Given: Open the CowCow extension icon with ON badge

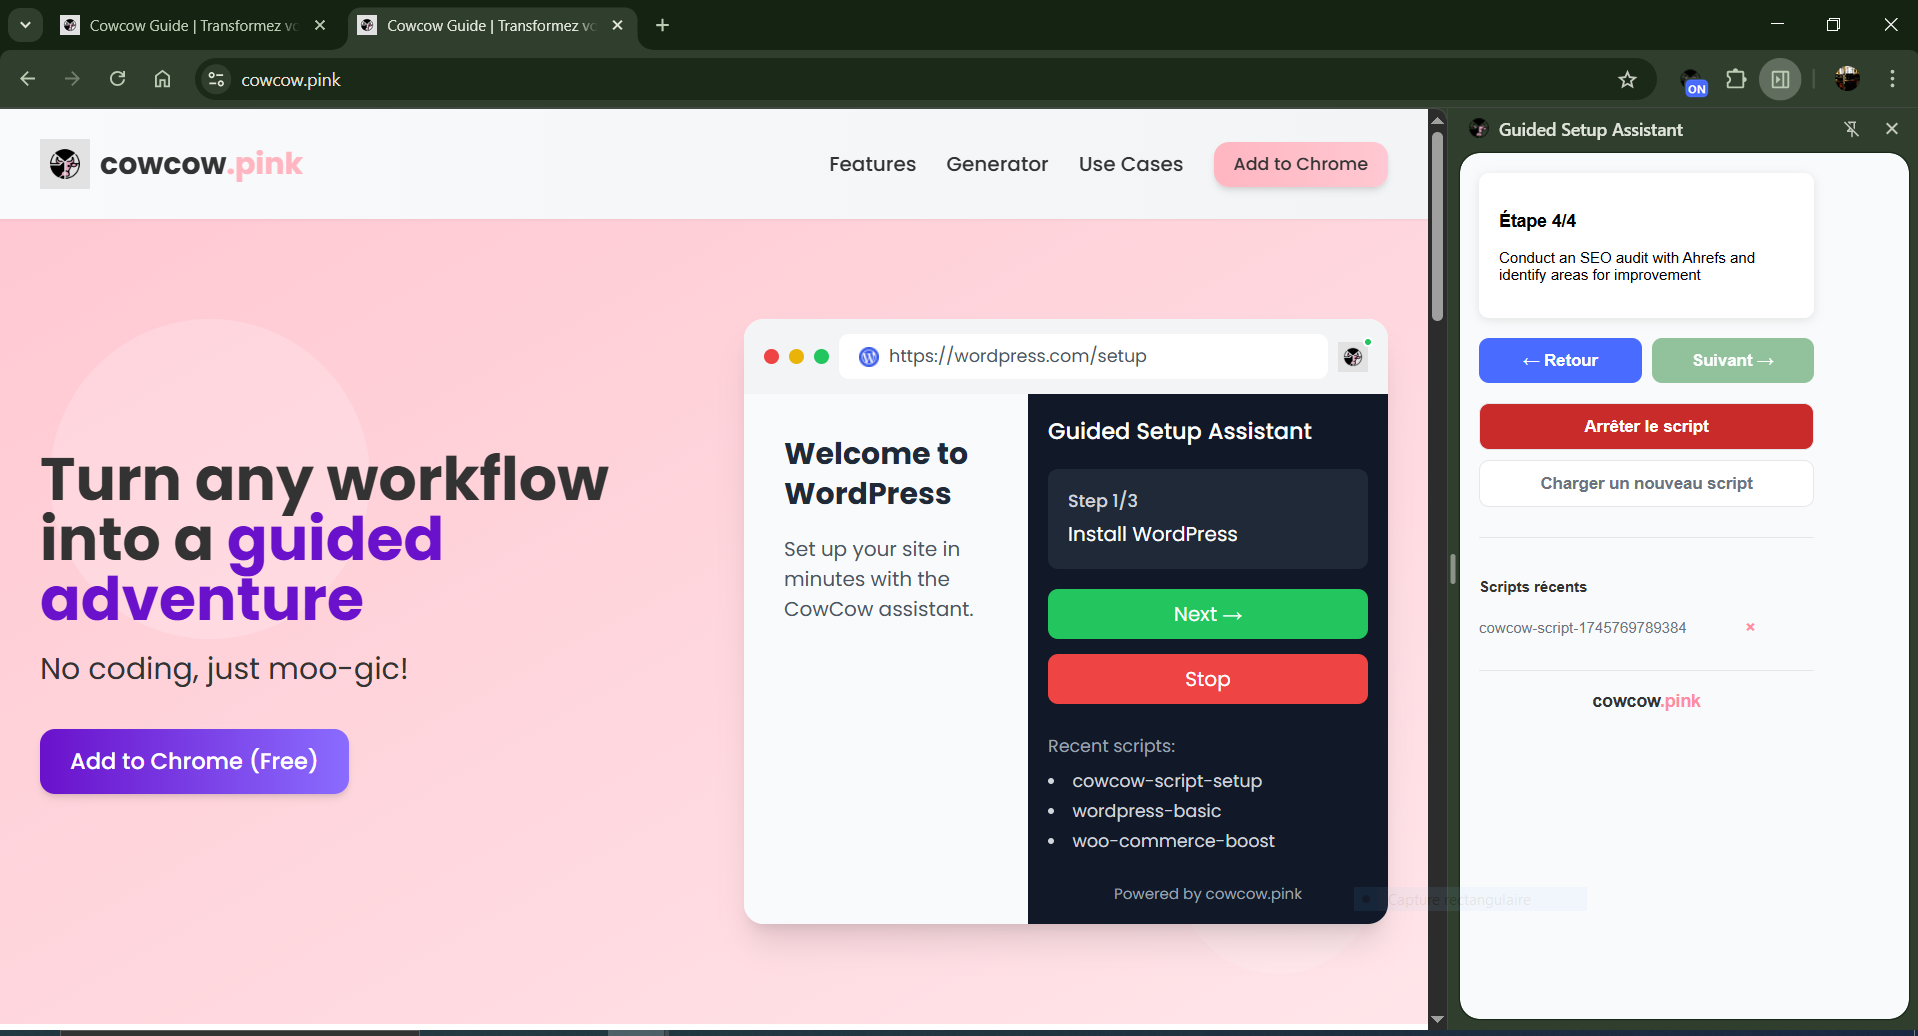Looking at the screenshot, I should (x=1693, y=81).
